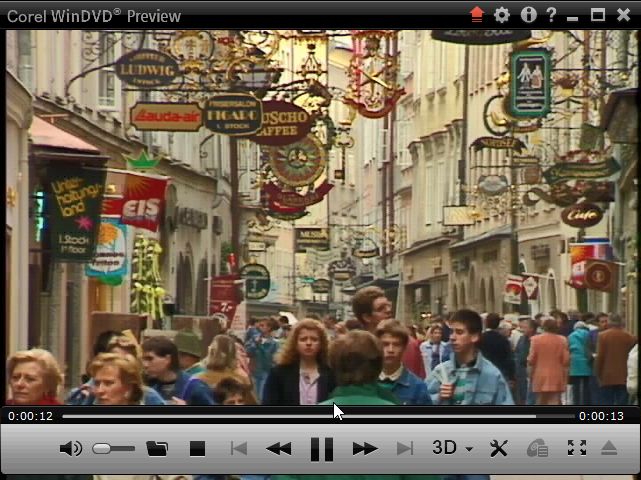Stop playback with the square button
The image size is (641, 480).
(x=197, y=449)
